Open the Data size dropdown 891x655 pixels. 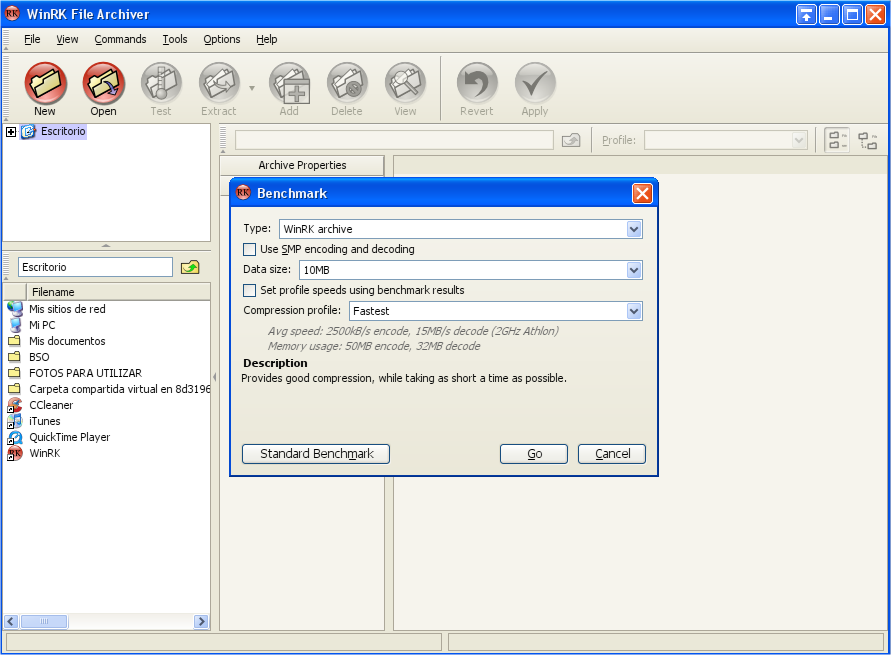pyautogui.click(x=634, y=270)
